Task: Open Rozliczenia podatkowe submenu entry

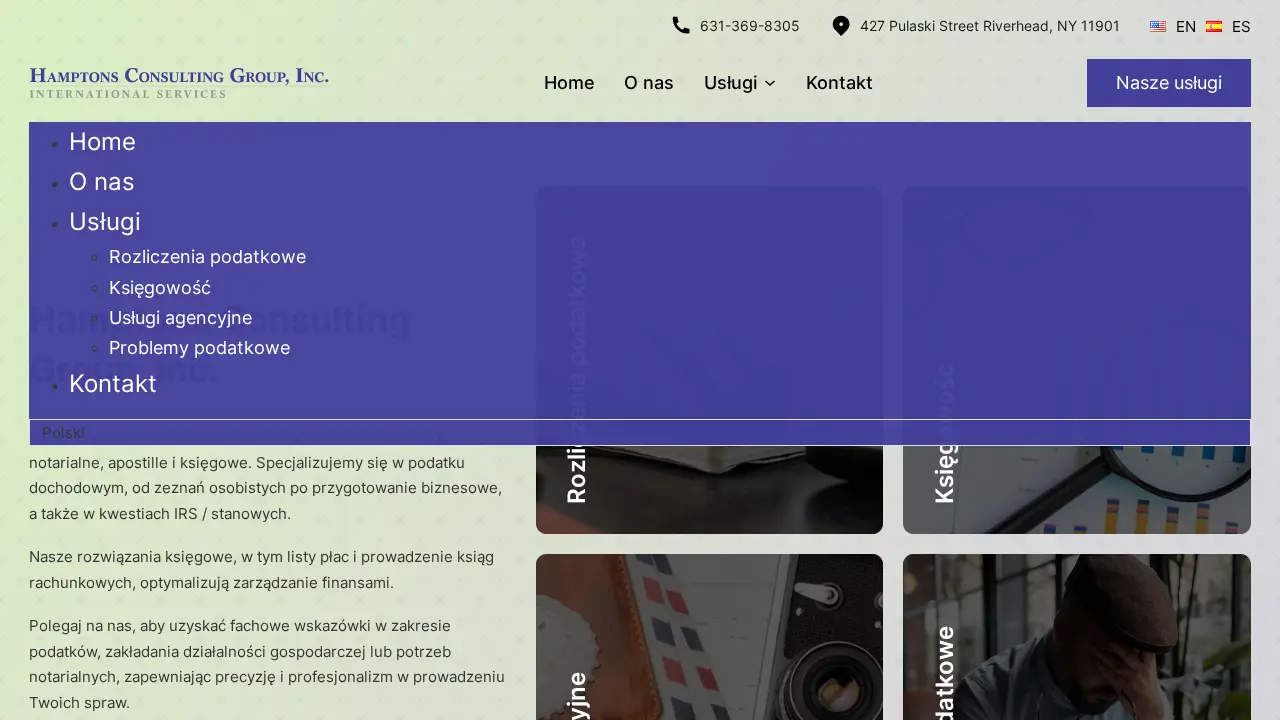Action: (x=207, y=257)
